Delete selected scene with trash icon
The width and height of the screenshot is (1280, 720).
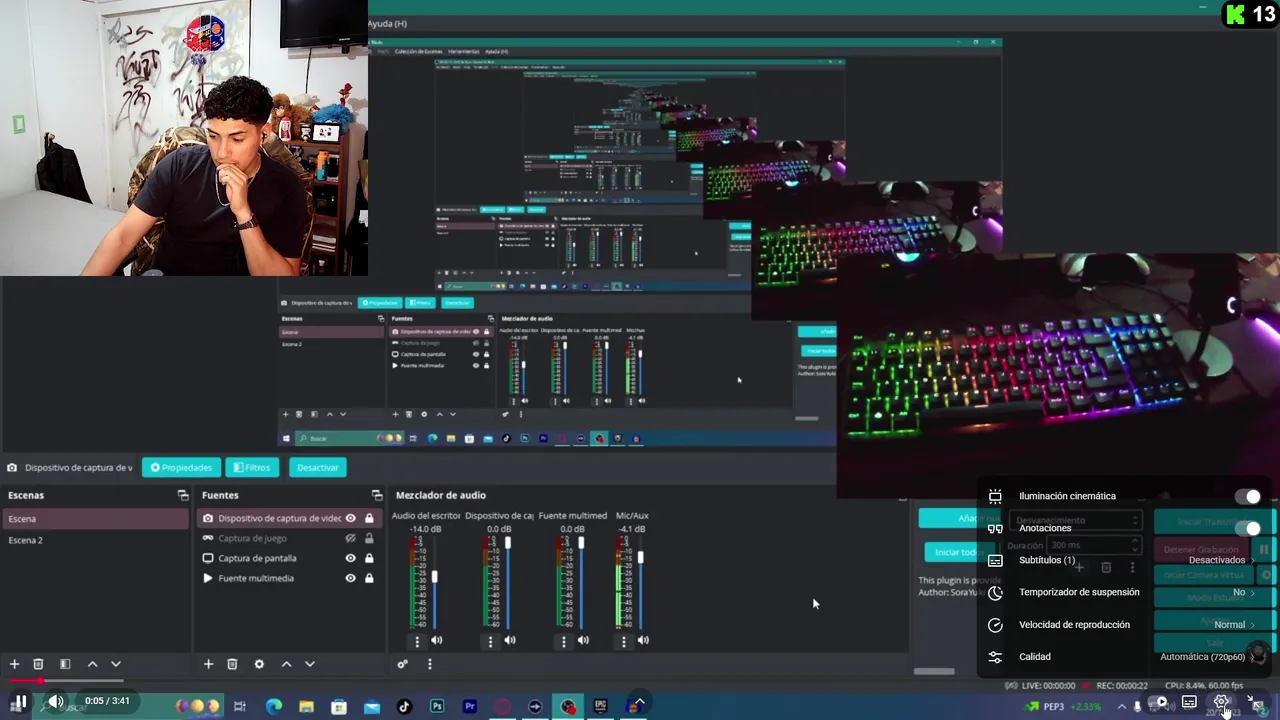38,664
